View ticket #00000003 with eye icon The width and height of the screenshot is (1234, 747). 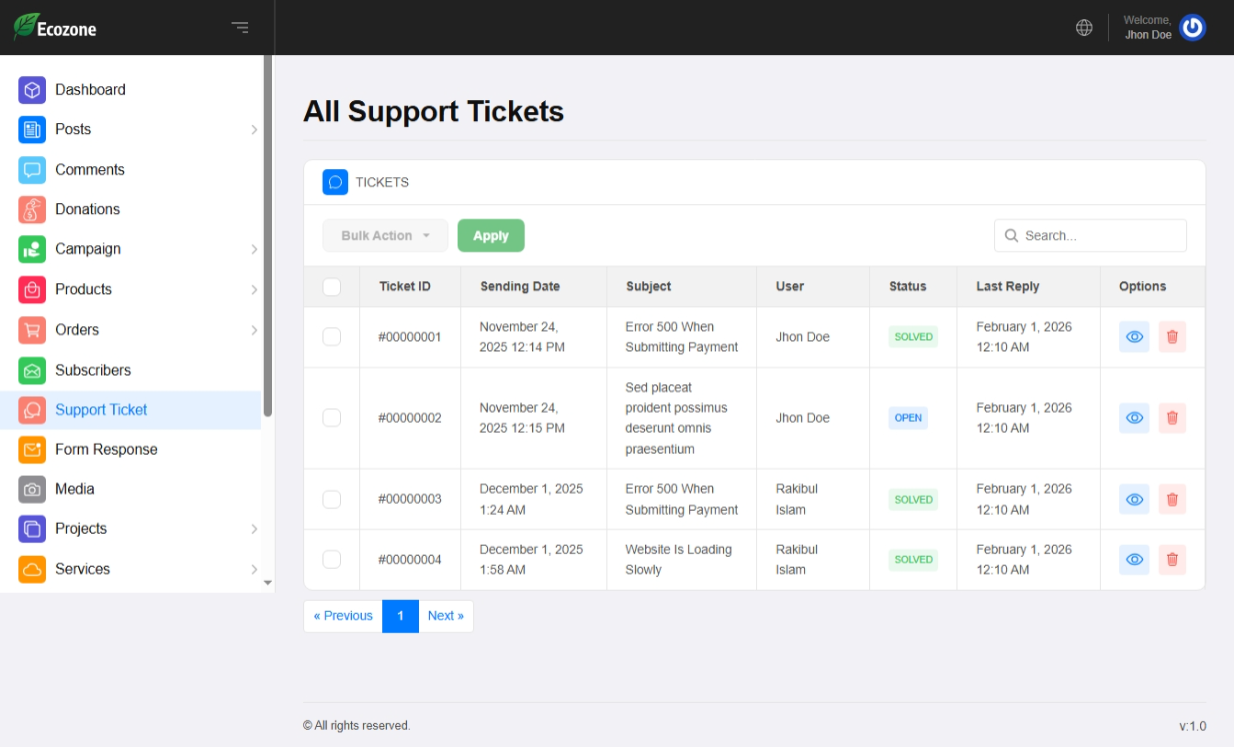1134,499
